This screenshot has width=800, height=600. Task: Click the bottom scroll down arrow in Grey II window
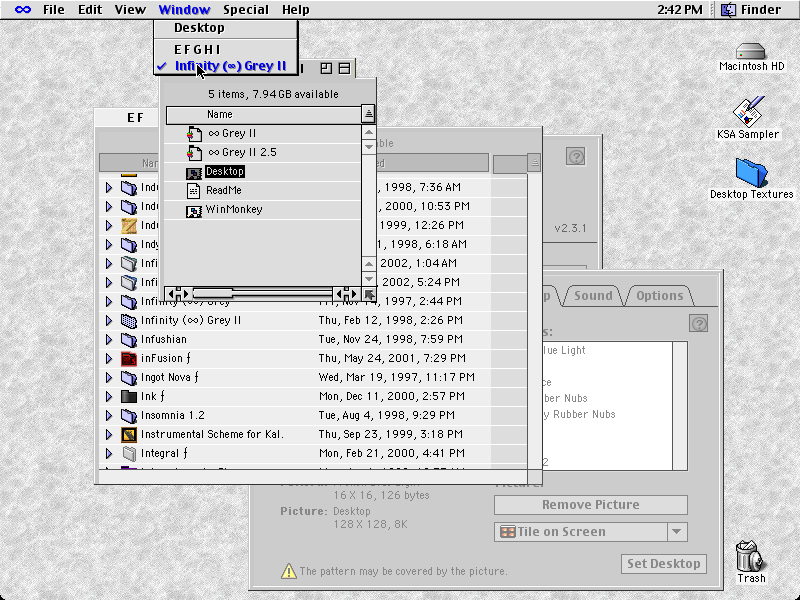coord(369,279)
